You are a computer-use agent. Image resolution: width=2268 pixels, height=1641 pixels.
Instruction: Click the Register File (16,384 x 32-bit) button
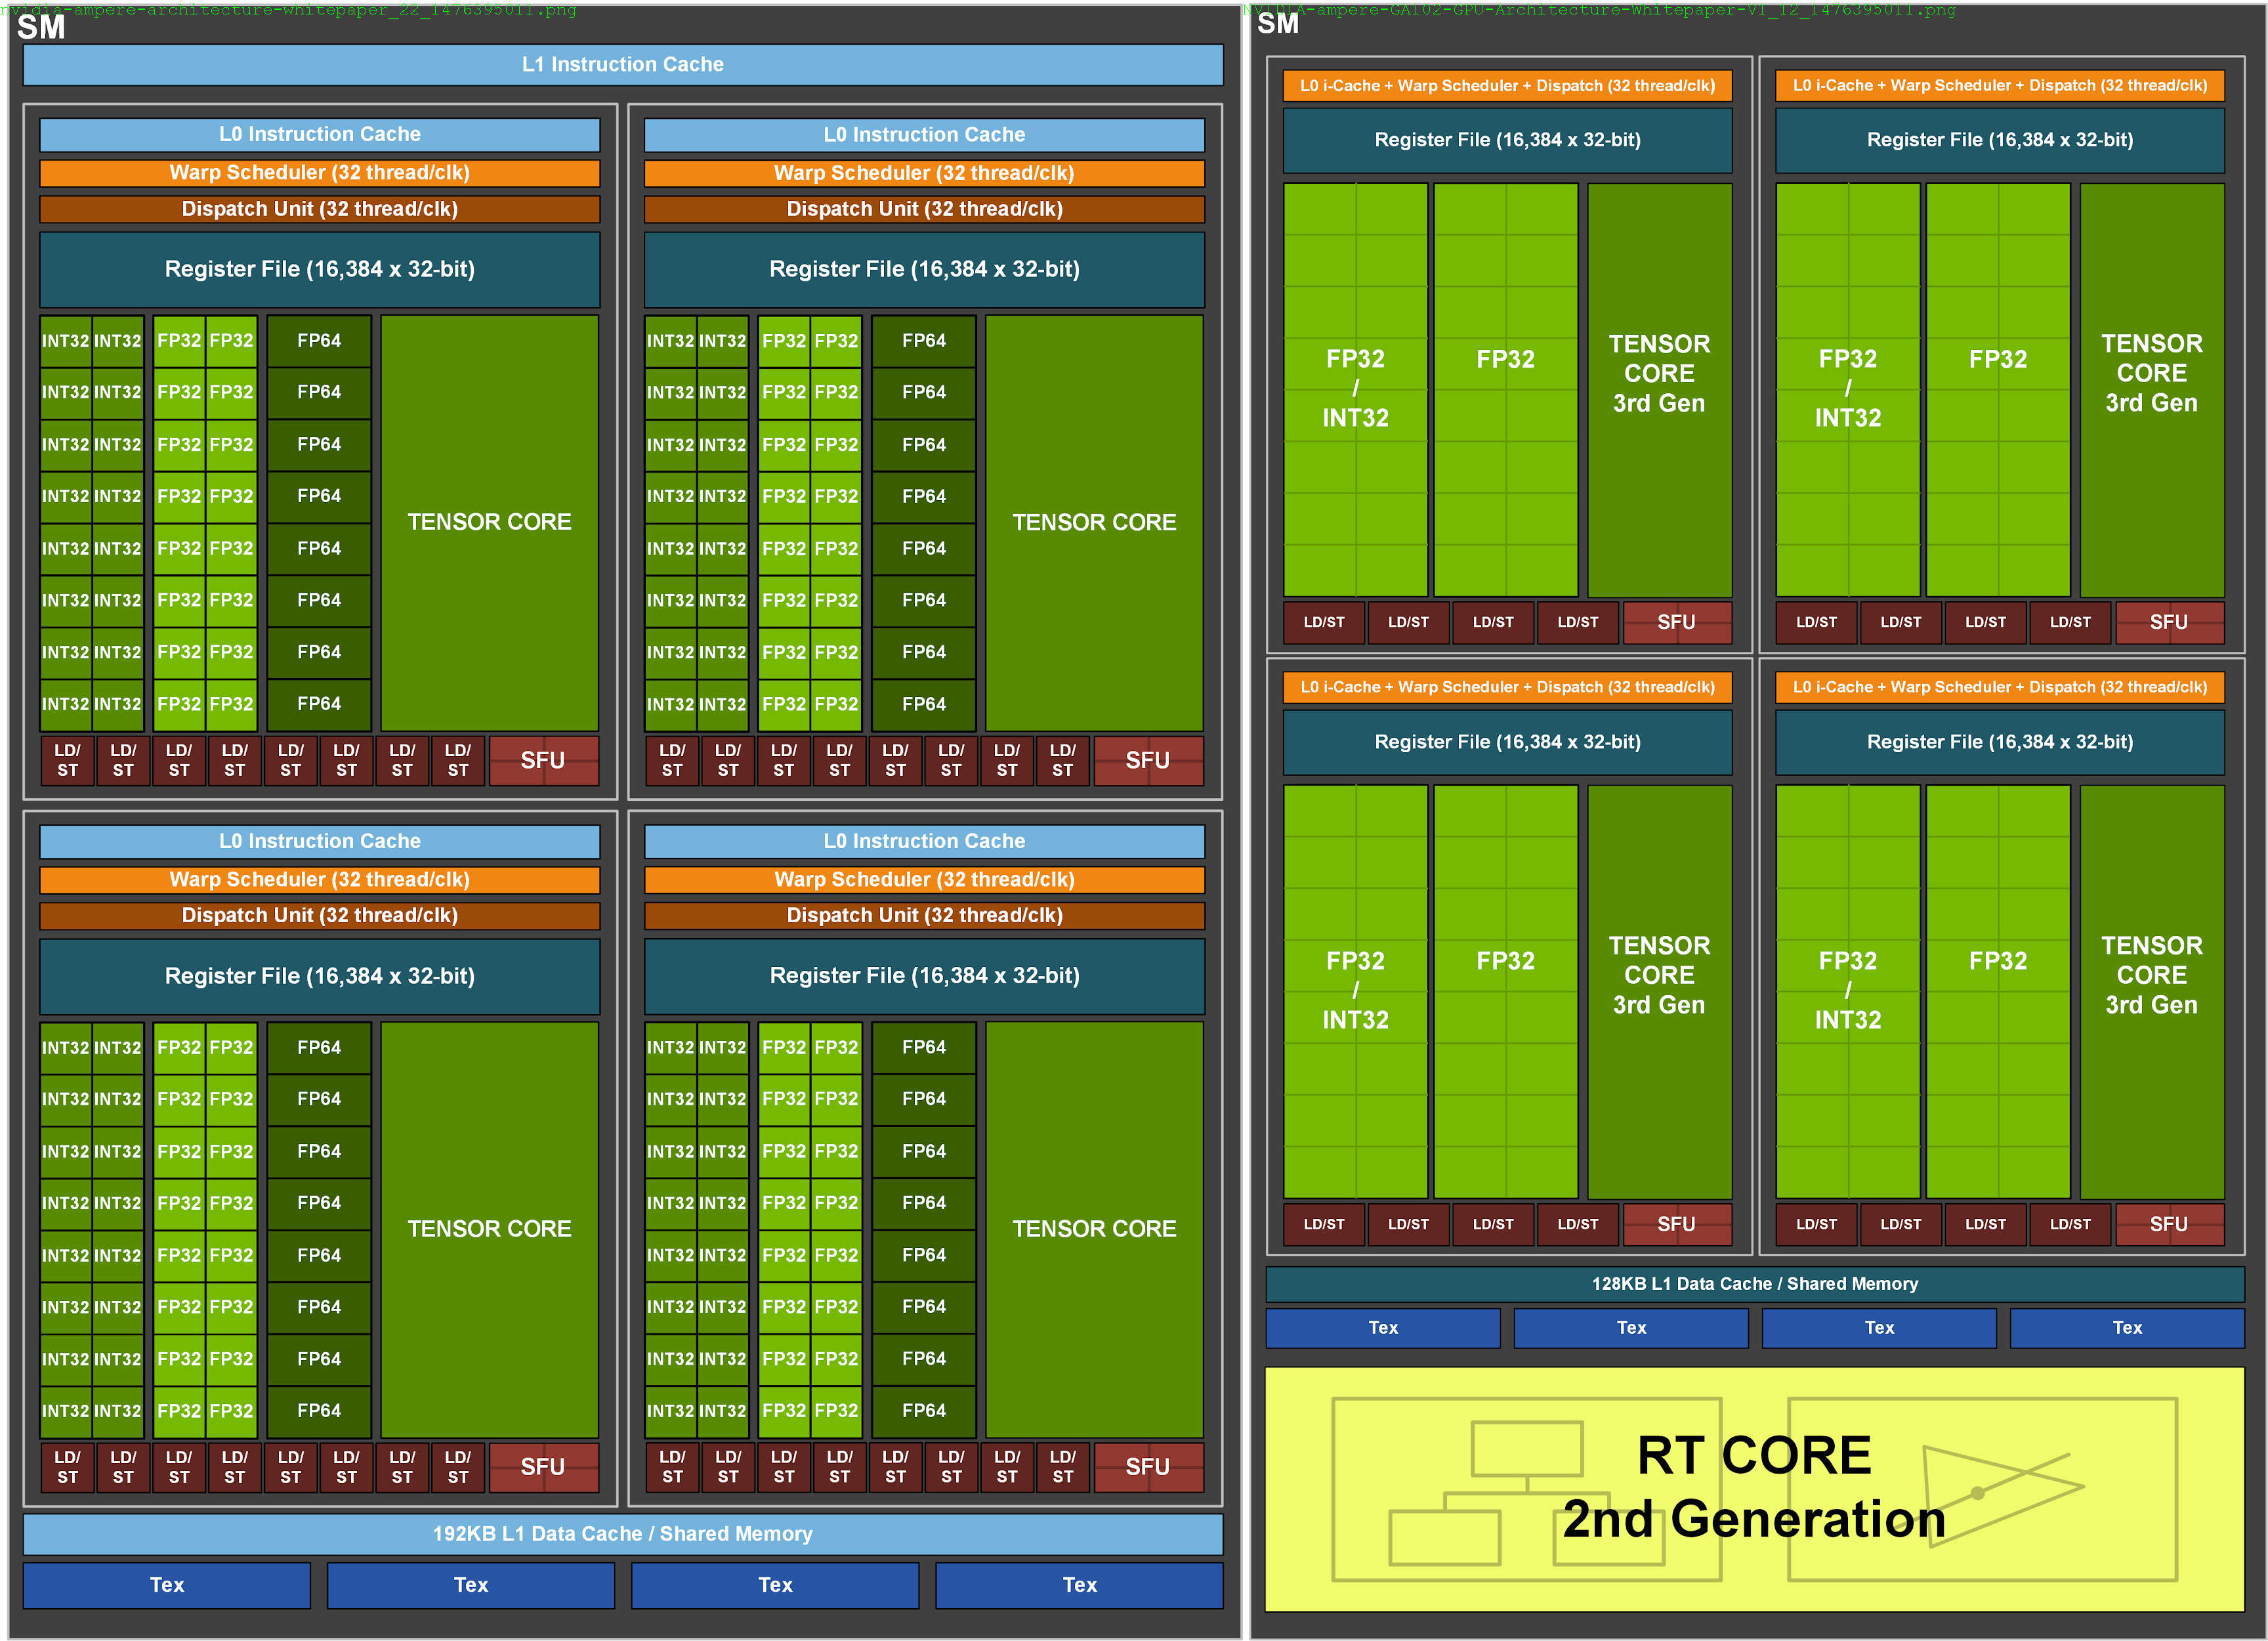pos(319,268)
